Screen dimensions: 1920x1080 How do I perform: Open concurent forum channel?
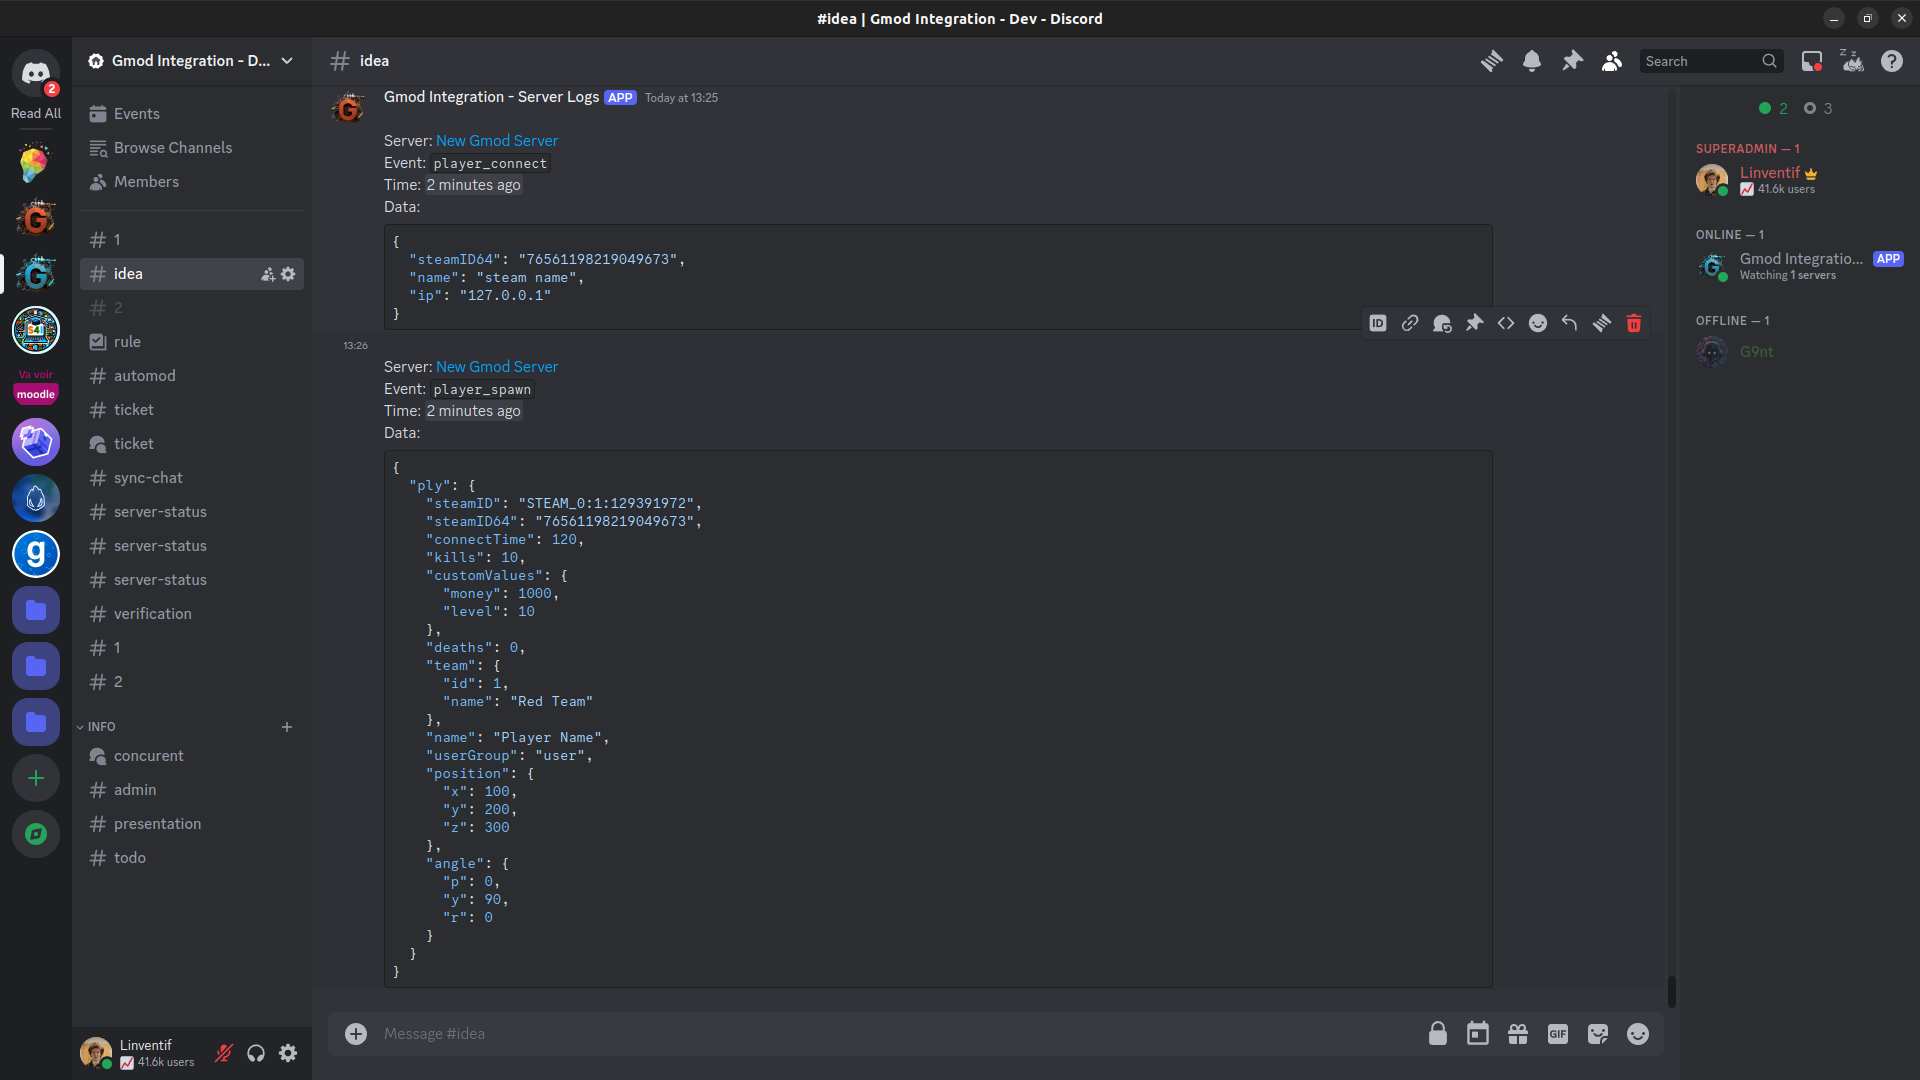coord(192,756)
